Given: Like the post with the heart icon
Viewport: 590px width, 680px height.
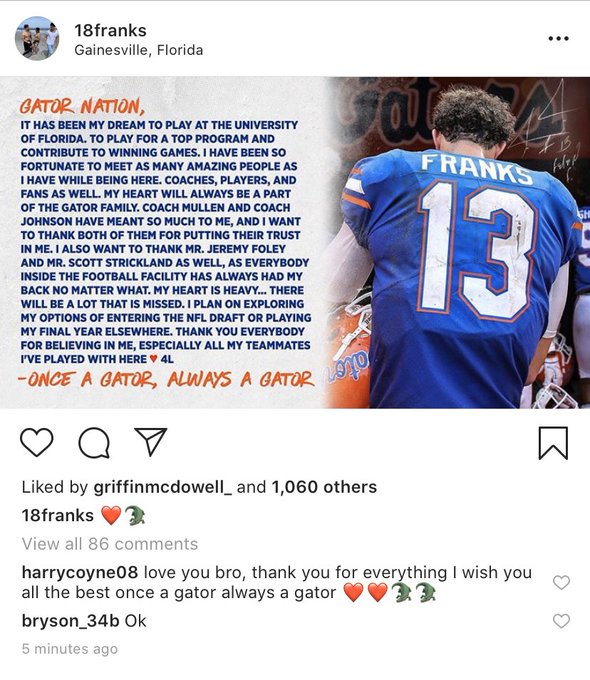Looking at the screenshot, I should [37, 442].
